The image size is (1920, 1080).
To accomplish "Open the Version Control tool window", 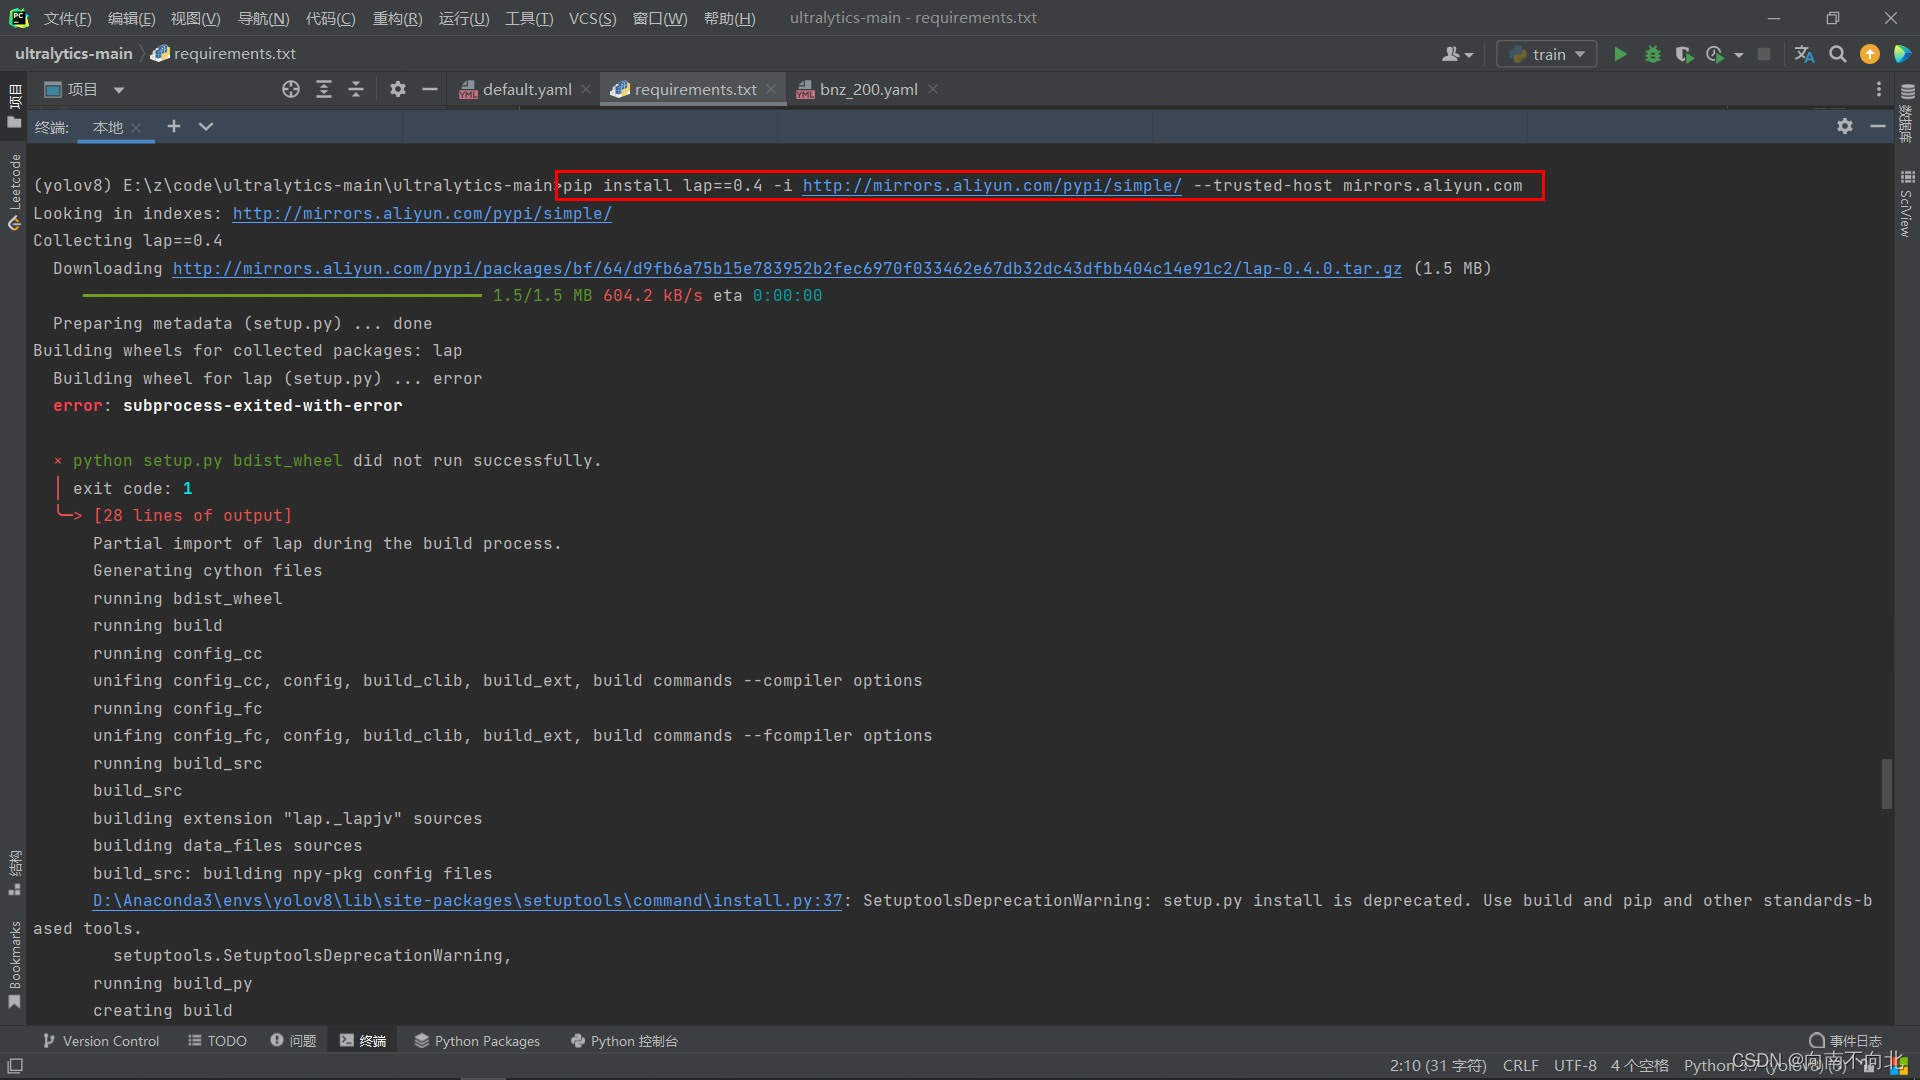I will click(101, 1041).
